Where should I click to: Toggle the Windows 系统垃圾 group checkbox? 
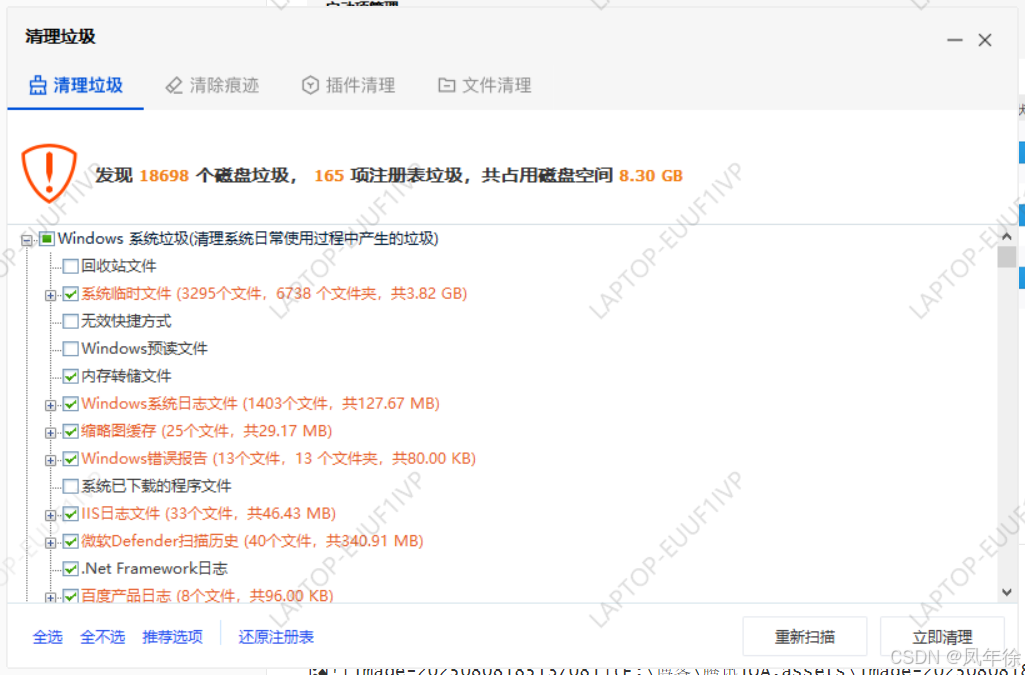pos(46,239)
